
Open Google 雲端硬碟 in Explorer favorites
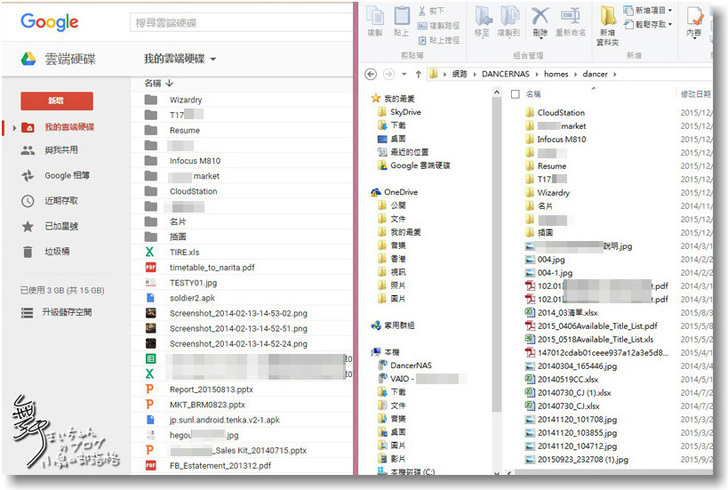[x=420, y=165]
